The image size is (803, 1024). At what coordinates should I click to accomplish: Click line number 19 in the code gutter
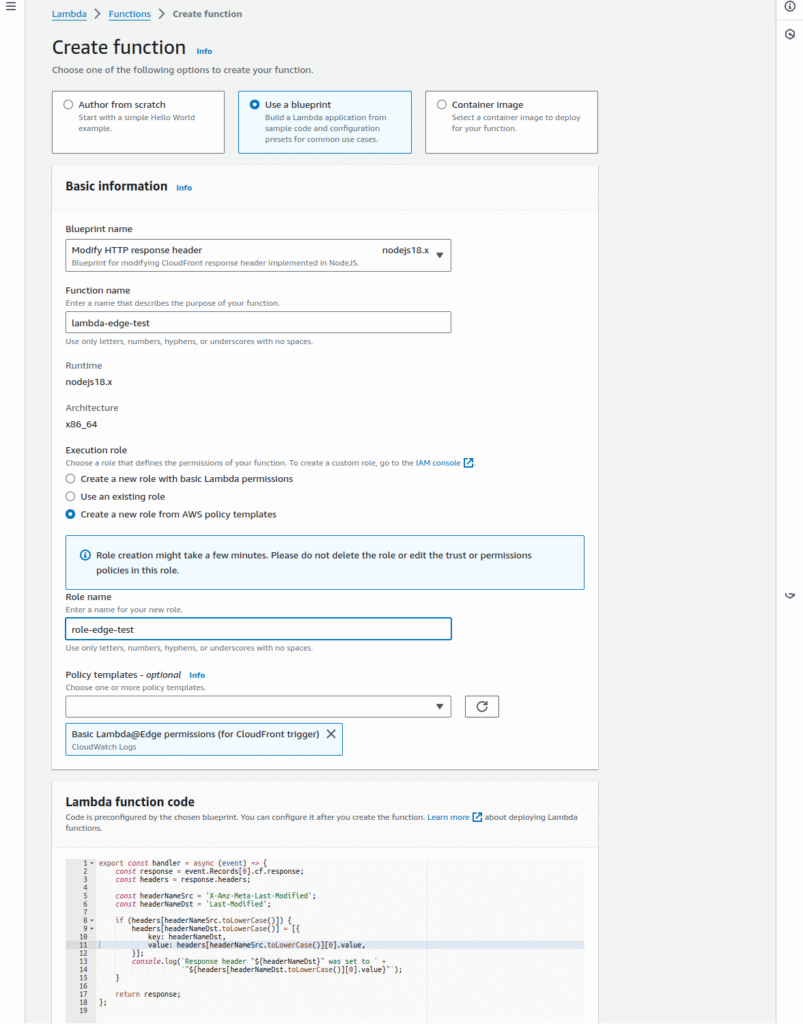tap(83, 1010)
